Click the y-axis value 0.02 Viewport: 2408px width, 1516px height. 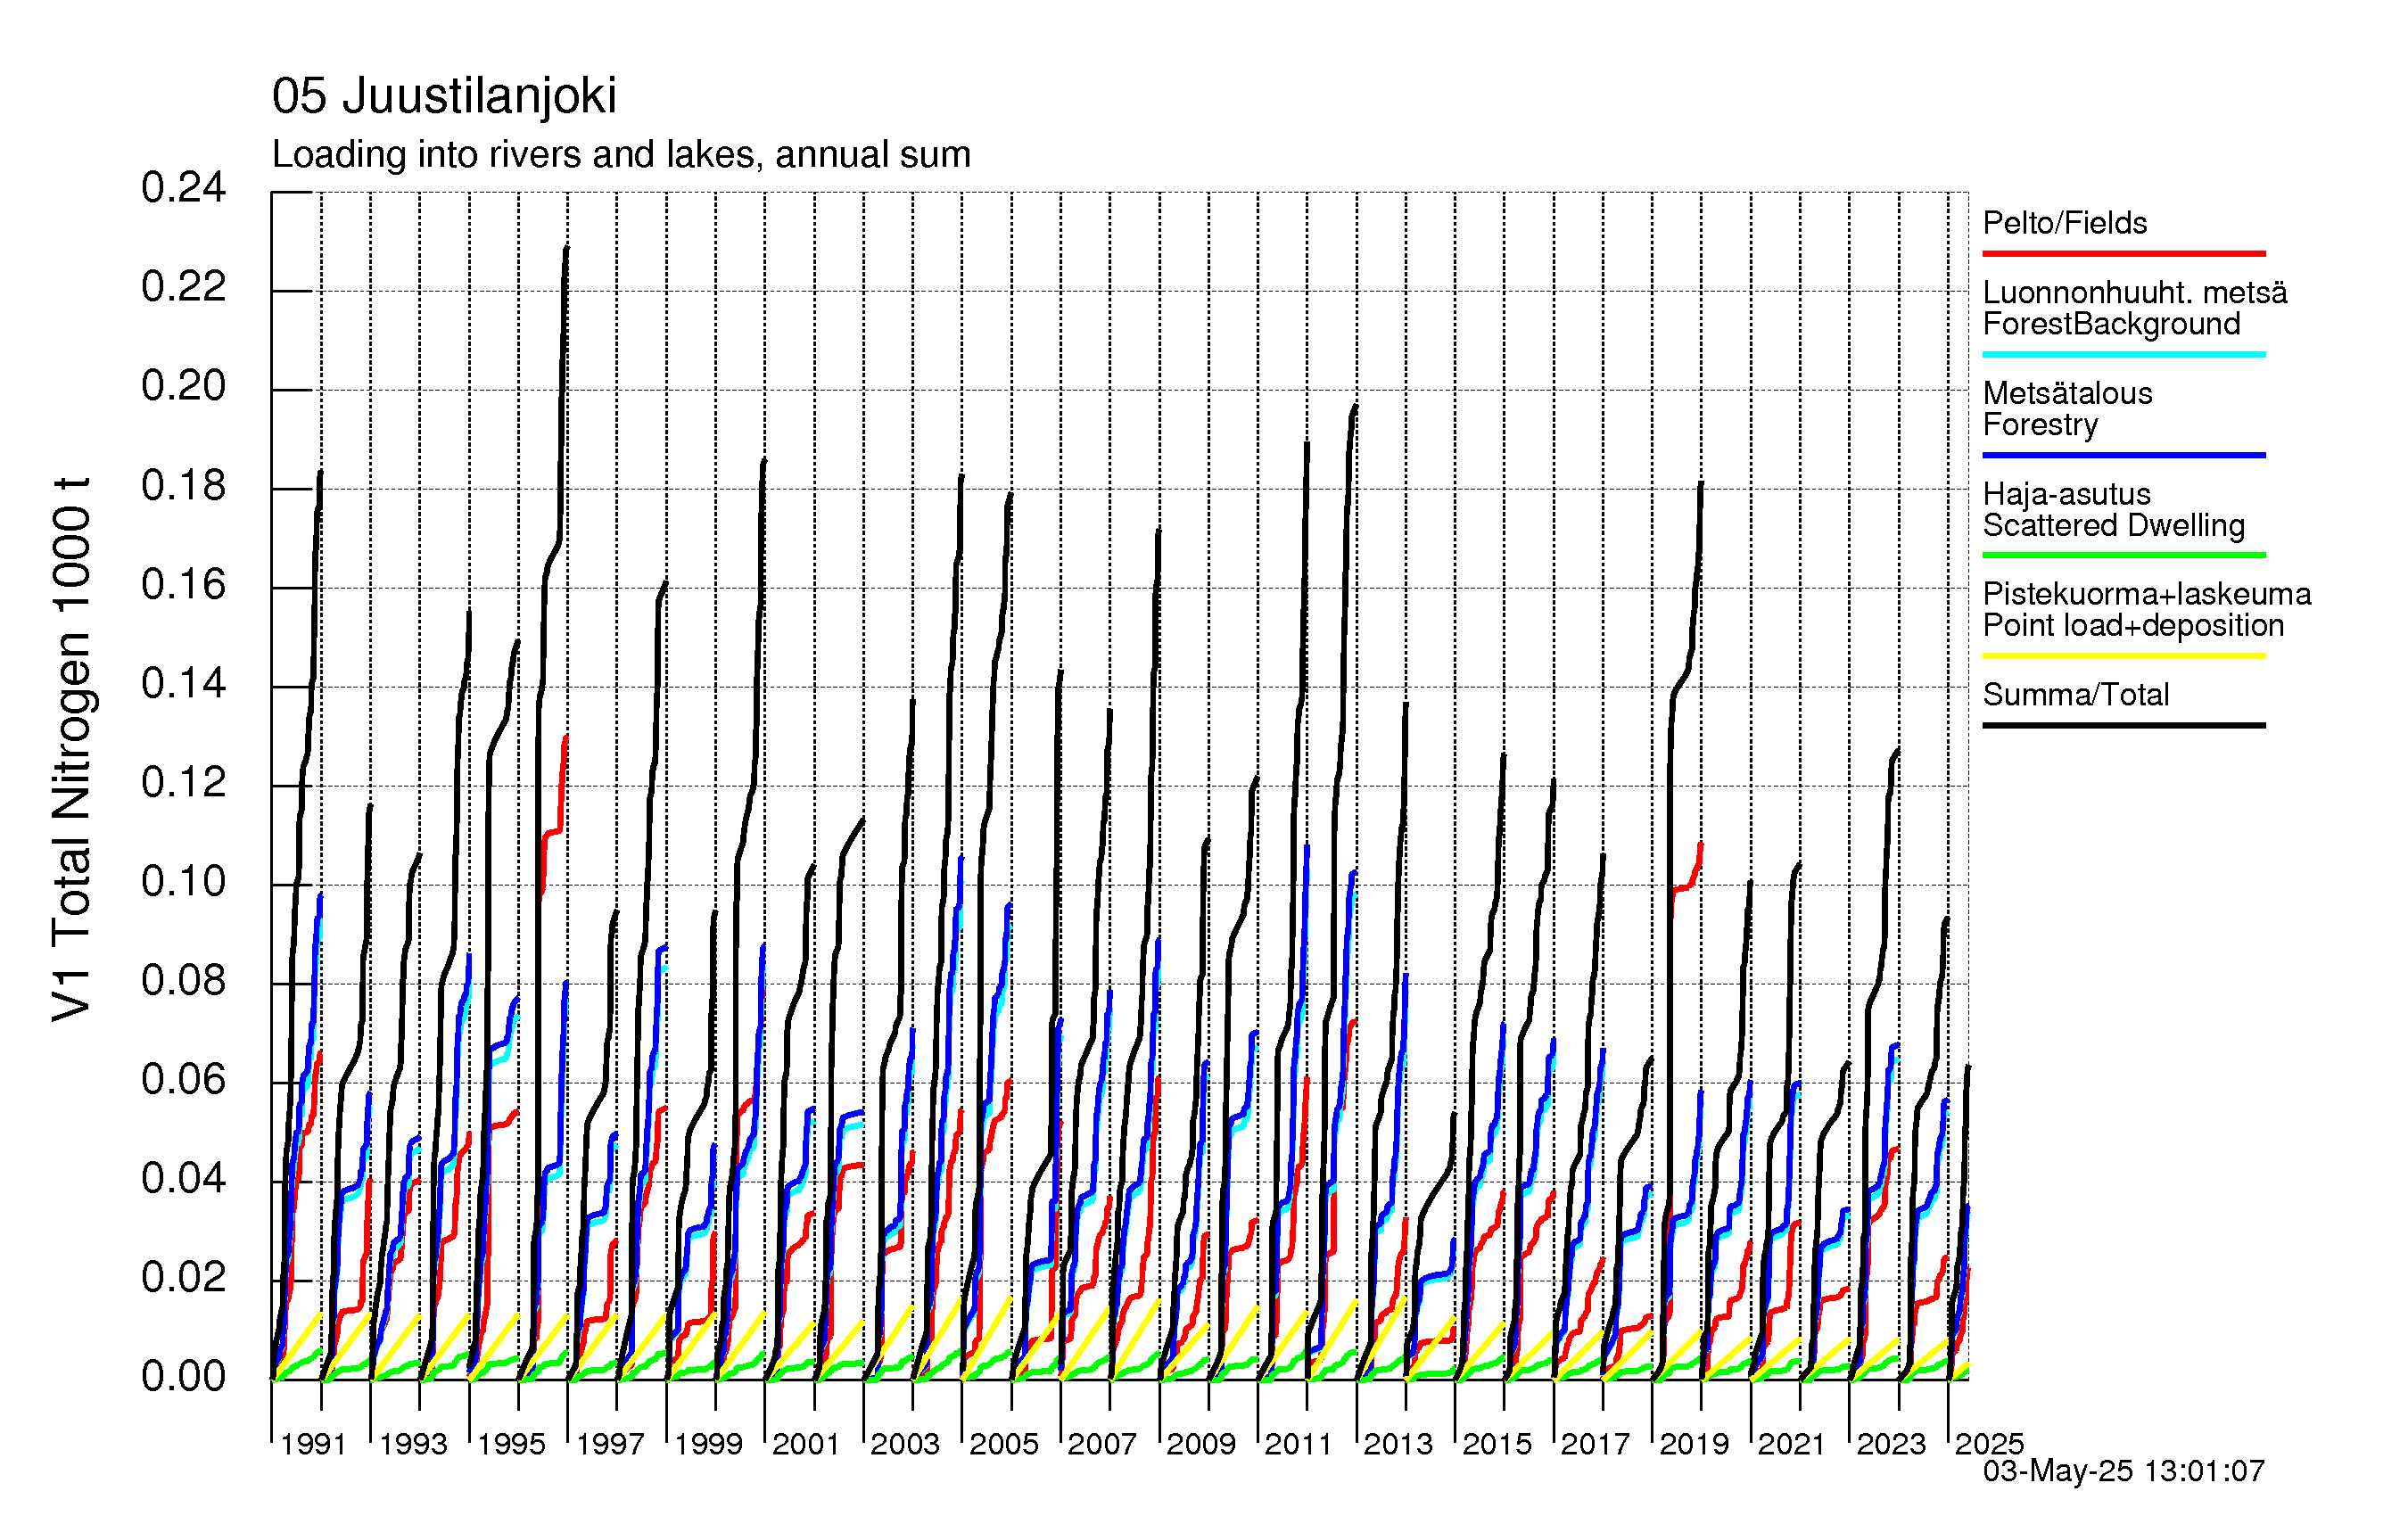(184, 1278)
